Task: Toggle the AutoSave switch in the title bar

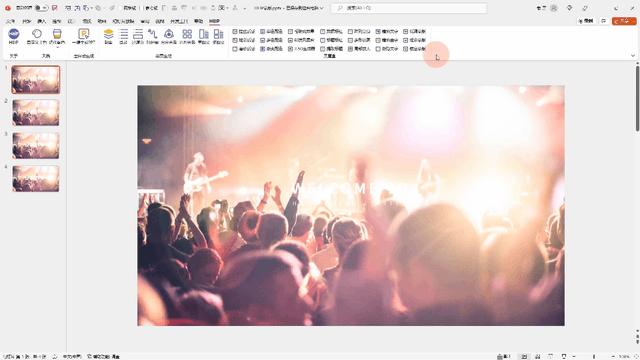Action: coord(41,8)
